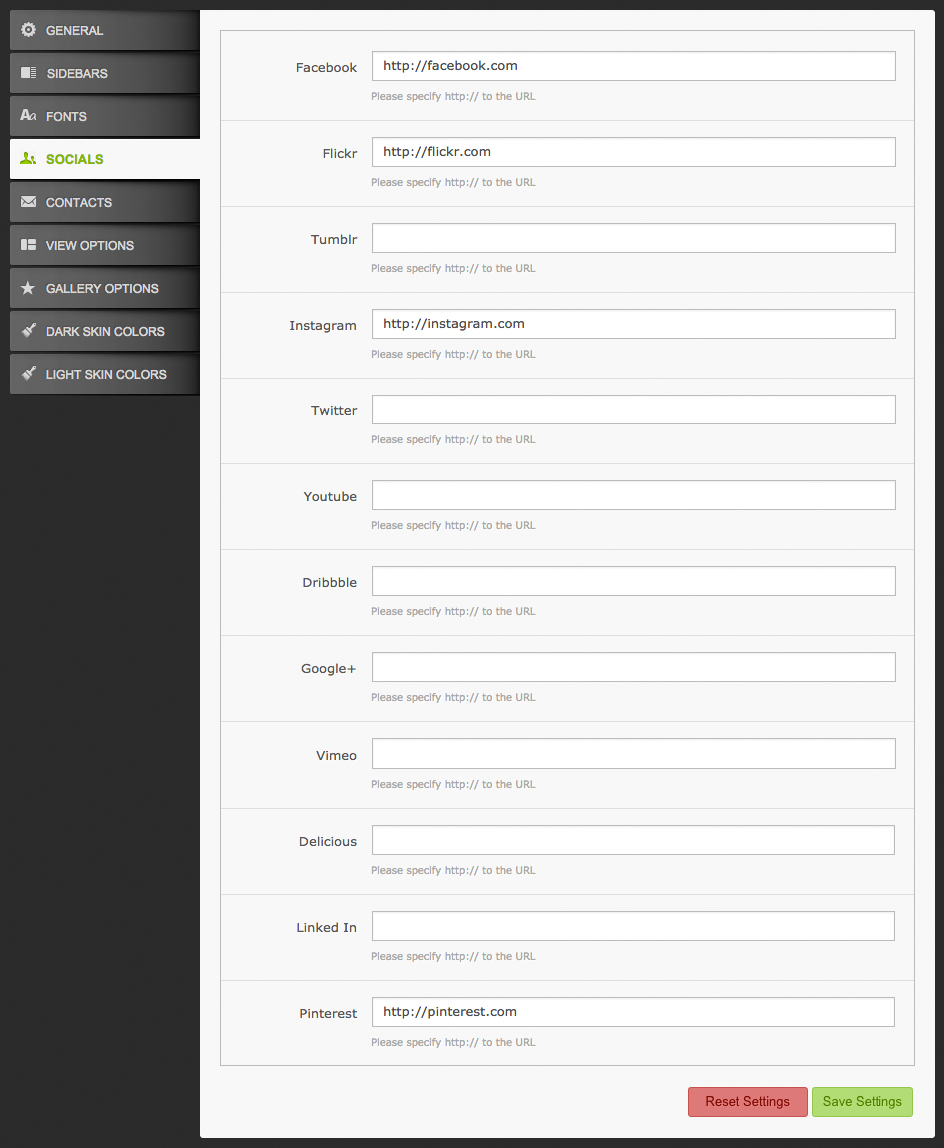Click the Light Skin Colors brush icon
Screen dimensions: 944x1148
coord(29,373)
